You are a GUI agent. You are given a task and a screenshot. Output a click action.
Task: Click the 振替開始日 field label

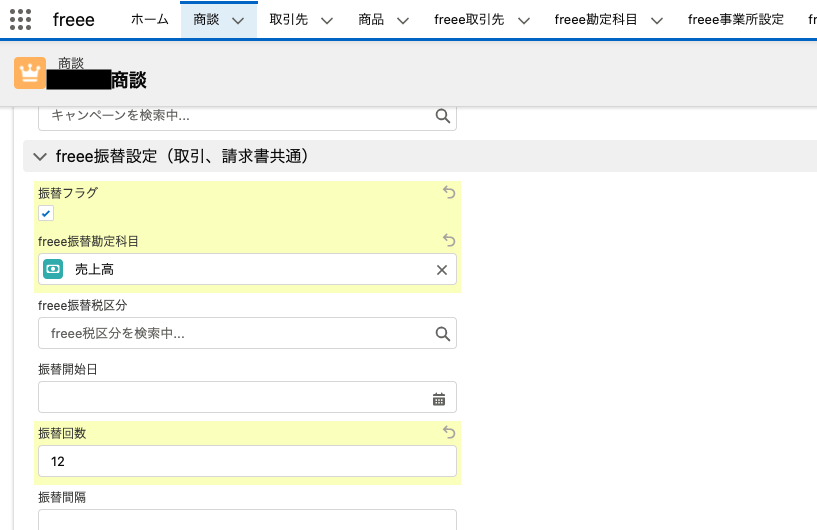point(68,369)
